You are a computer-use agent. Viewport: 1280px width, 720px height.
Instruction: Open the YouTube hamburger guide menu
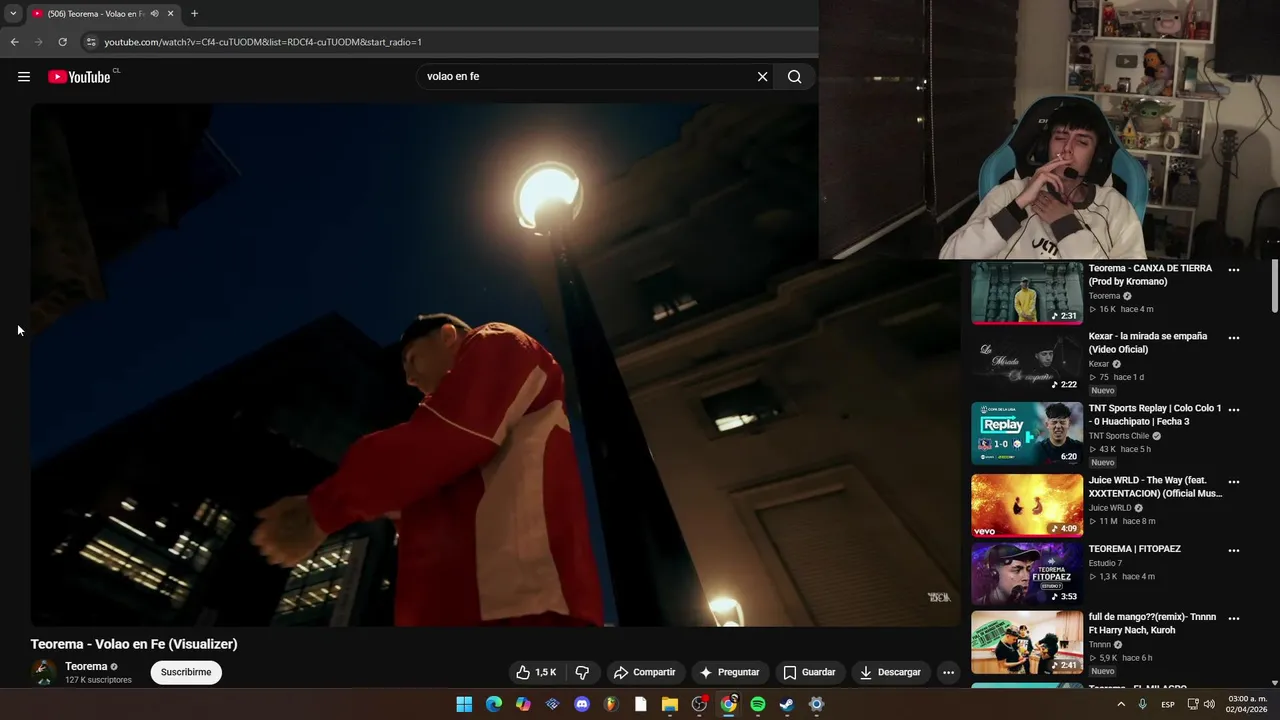24,77
